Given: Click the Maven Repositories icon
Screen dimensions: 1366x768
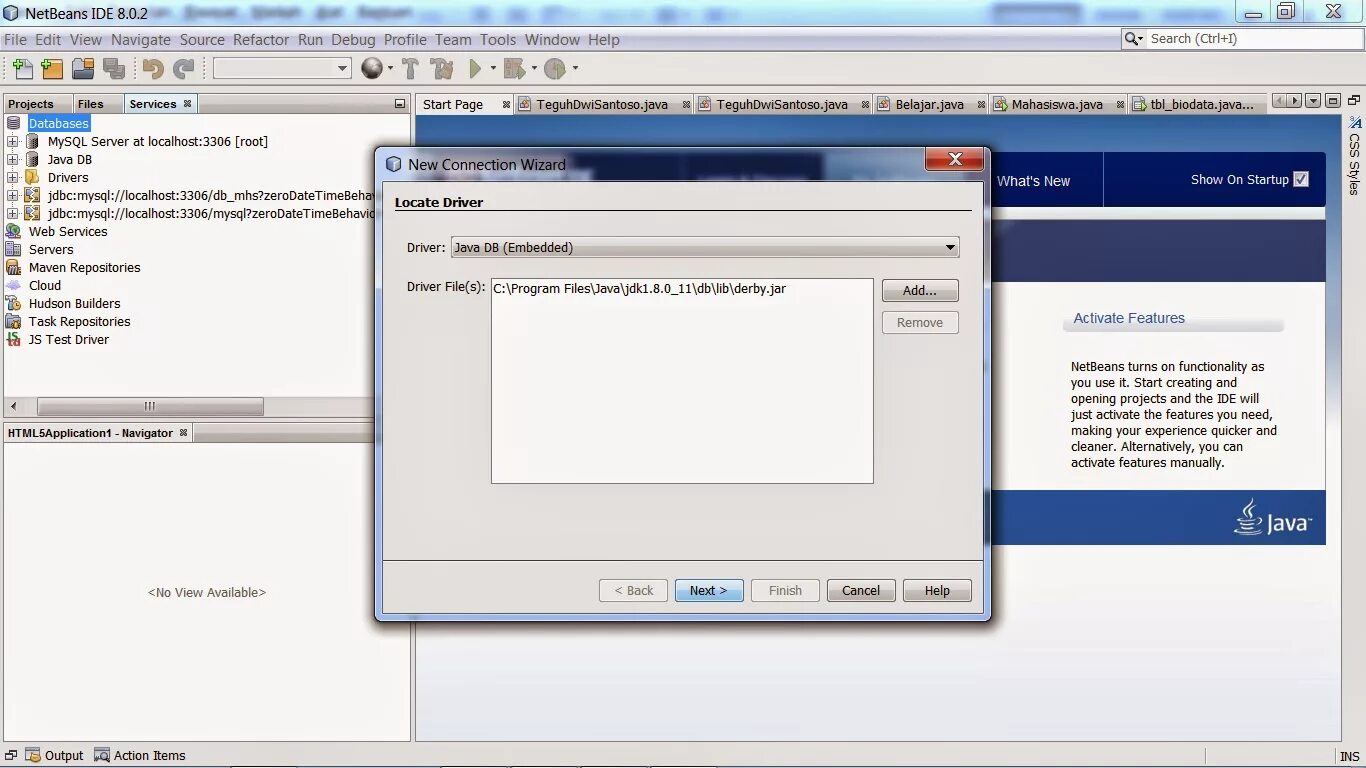Looking at the screenshot, I should click(x=13, y=267).
